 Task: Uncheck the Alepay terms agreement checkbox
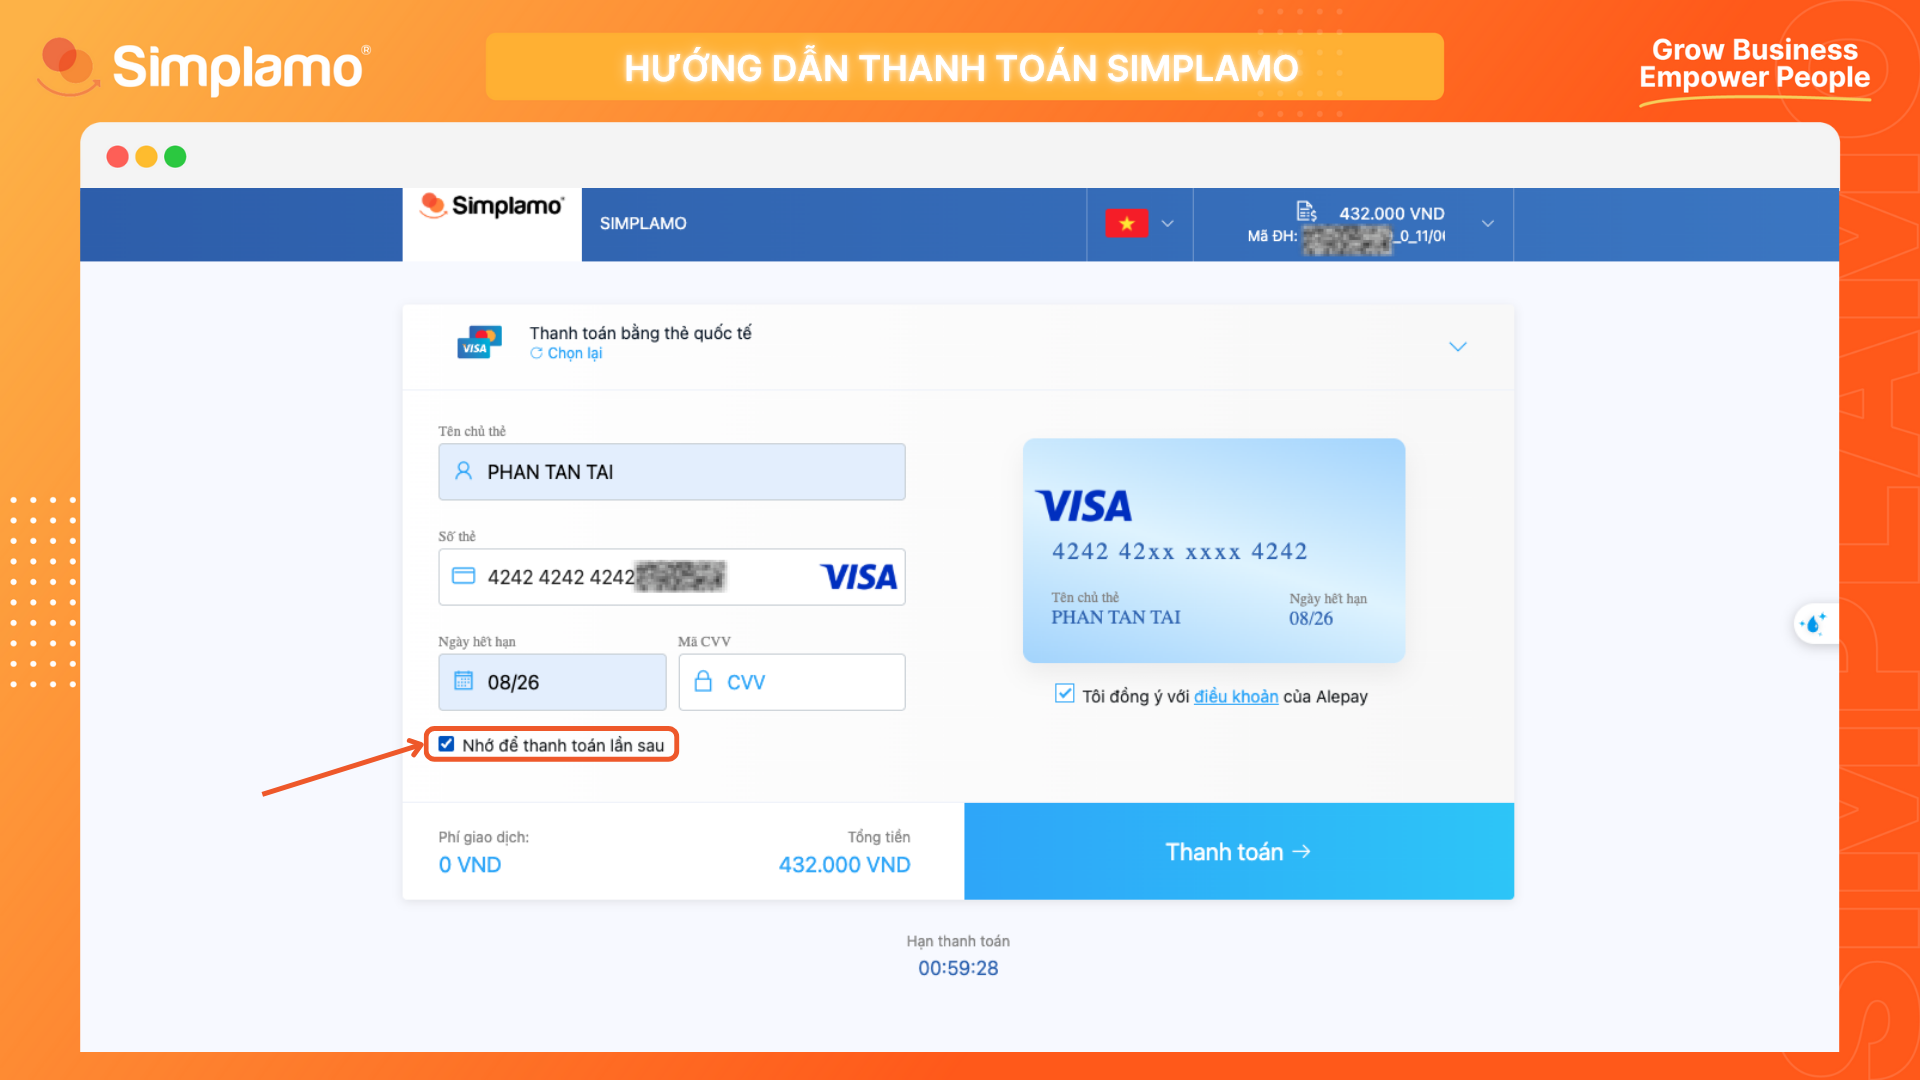point(1064,694)
